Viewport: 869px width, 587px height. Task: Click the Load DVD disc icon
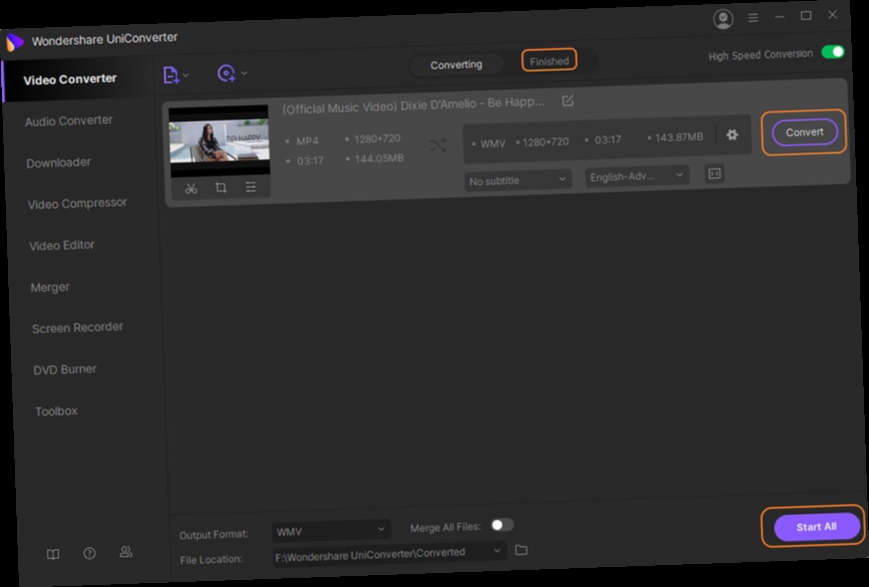(226, 73)
